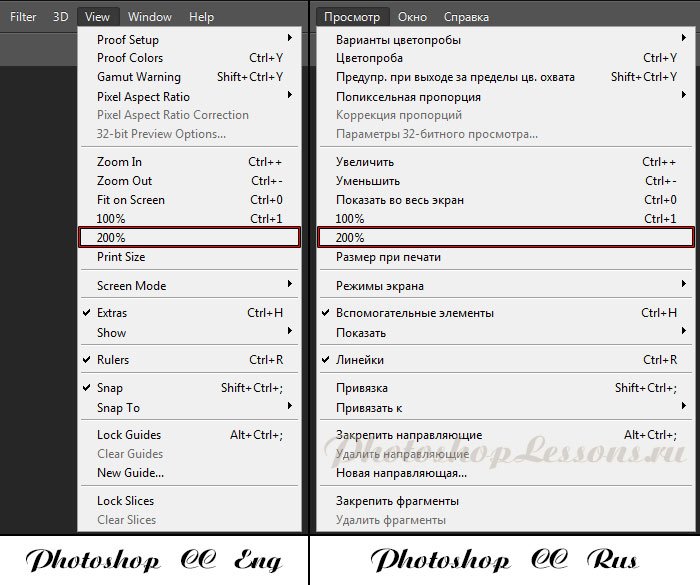The height and width of the screenshot is (585, 700).
Task: Open the Справка menu
Action: [x=466, y=17]
